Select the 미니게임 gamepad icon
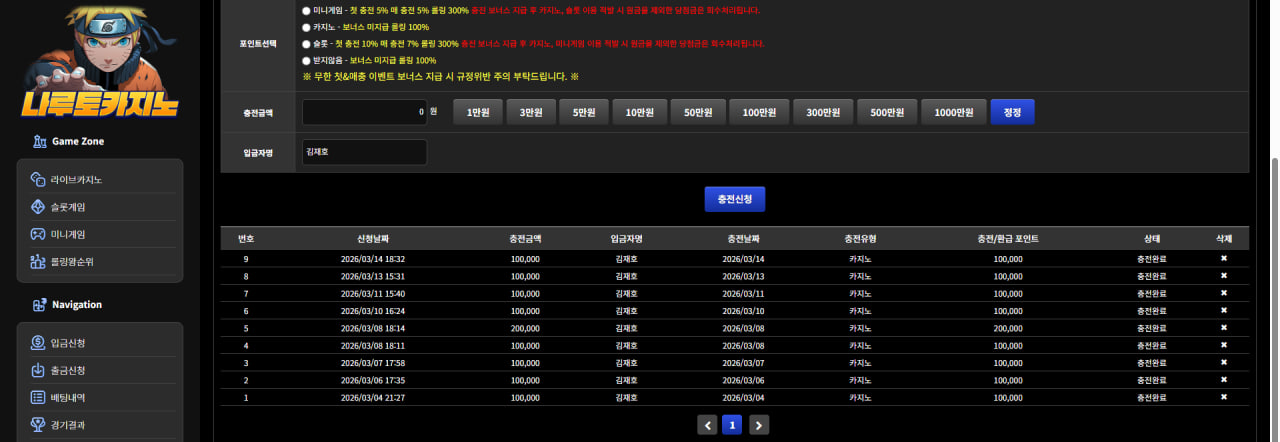This screenshot has height=442, width=1280. click(38, 234)
